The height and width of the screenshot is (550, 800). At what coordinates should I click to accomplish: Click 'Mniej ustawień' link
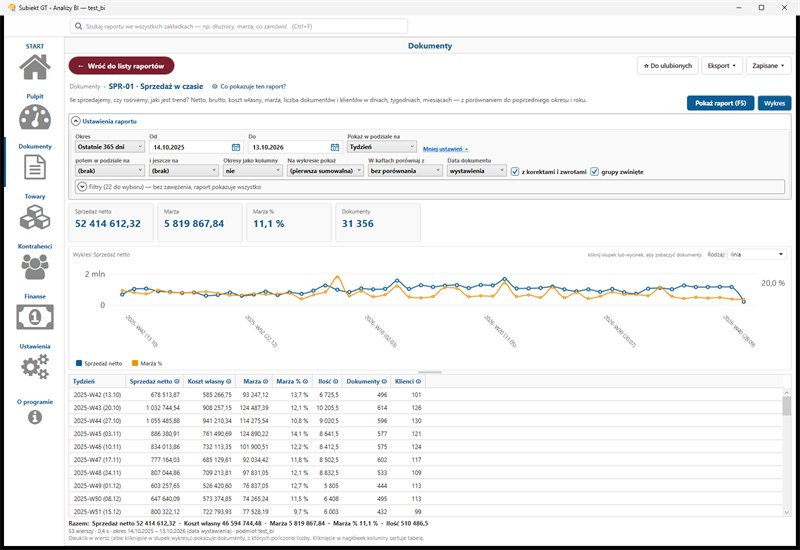click(x=445, y=149)
